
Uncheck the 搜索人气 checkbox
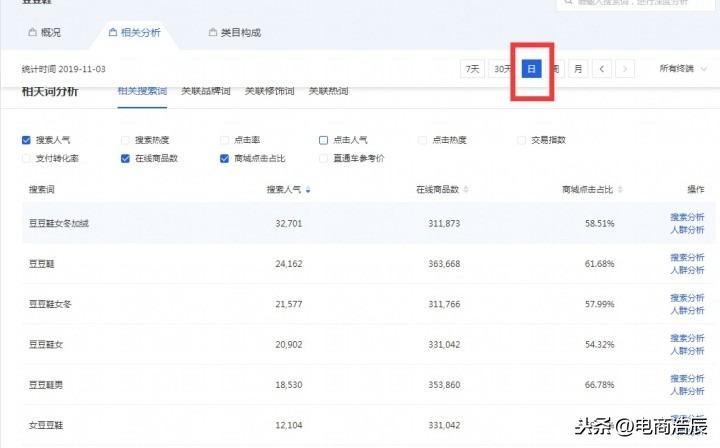[x=26, y=140]
